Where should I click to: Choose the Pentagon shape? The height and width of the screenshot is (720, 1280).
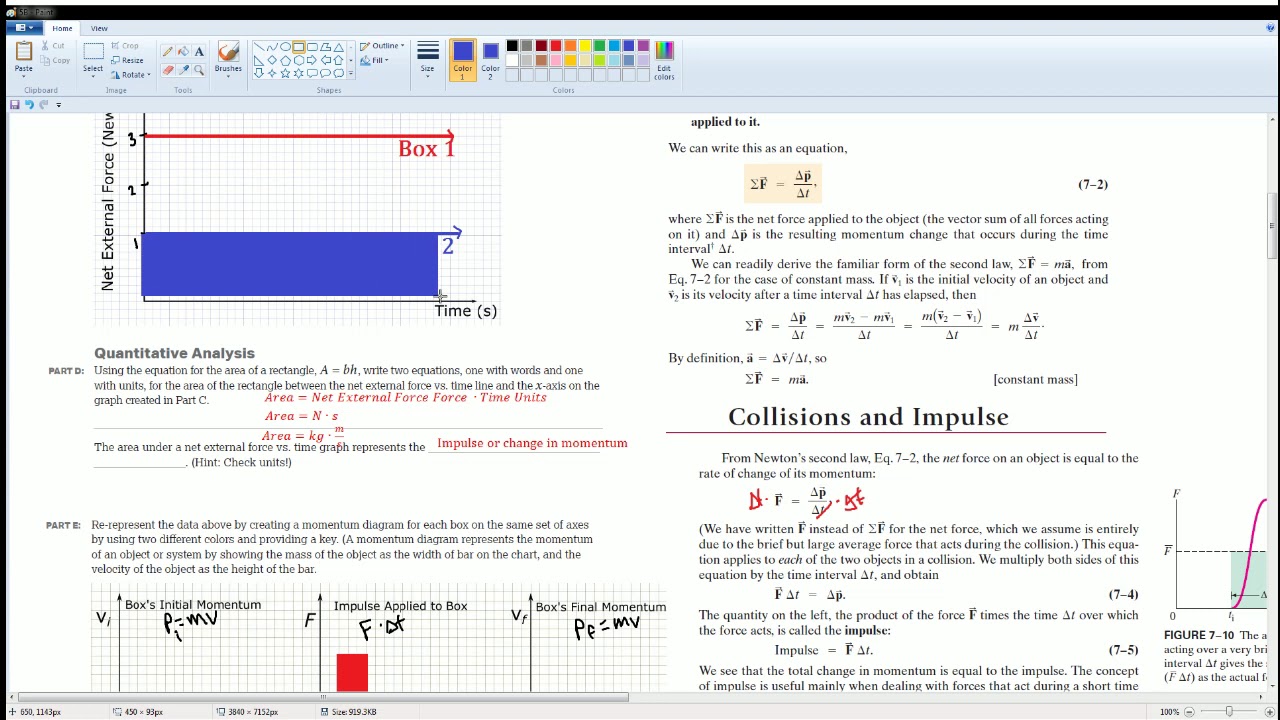(285, 60)
